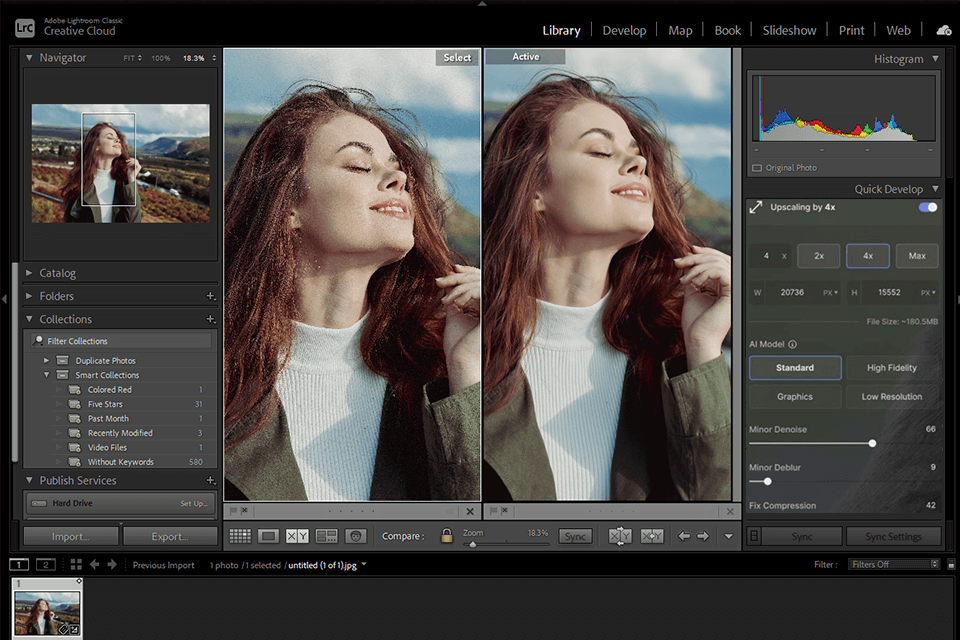Click the cloud sync icon
The image size is (960, 640).
(x=943, y=30)
